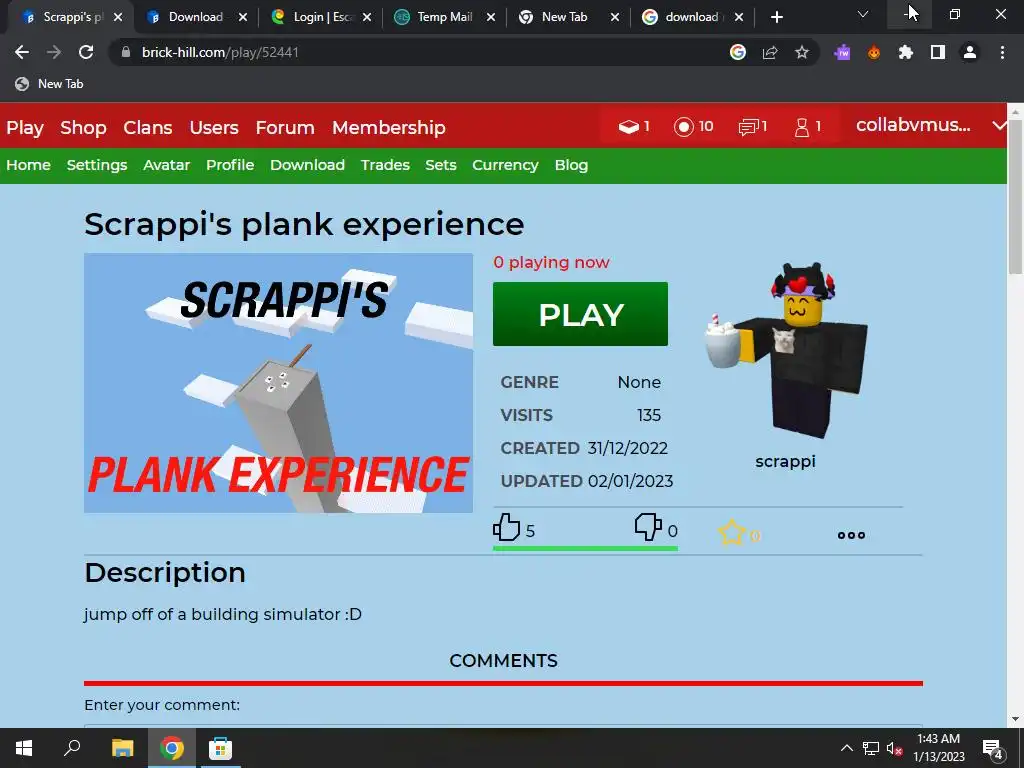Click the share page icon

coord(770,52)
